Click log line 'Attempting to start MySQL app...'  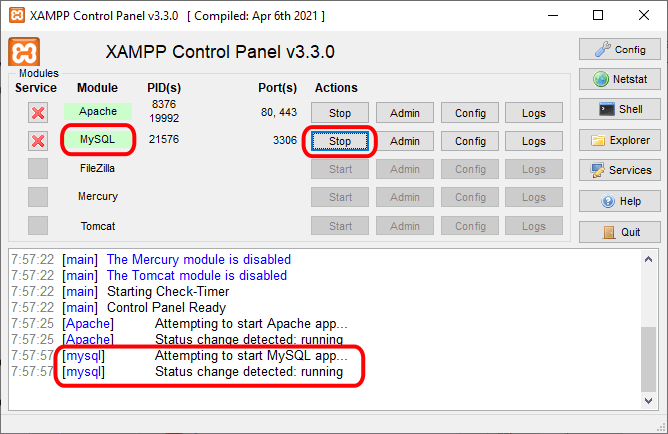(251, 355)
